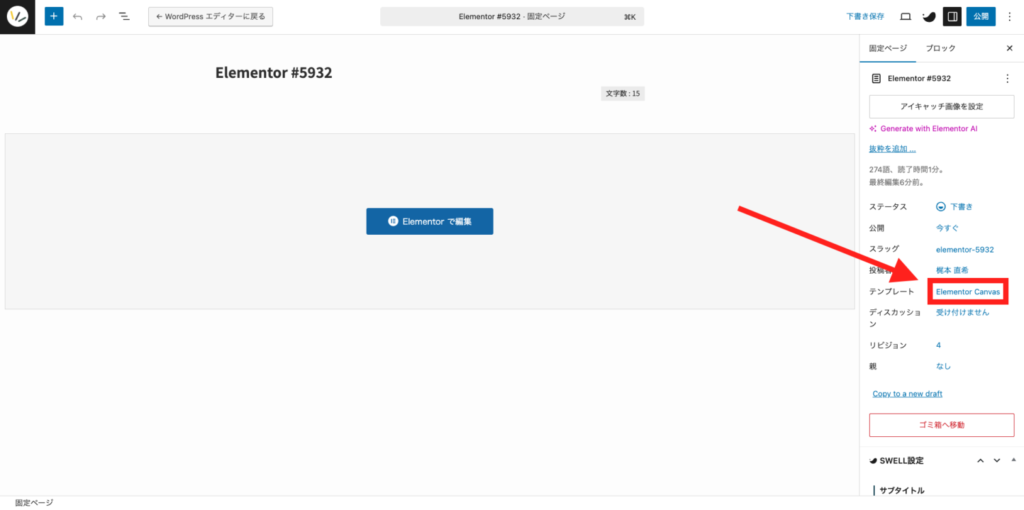The image size is (1024, 510).
Task: Move SWELL設定 panel down arrow
Action: 997,460
